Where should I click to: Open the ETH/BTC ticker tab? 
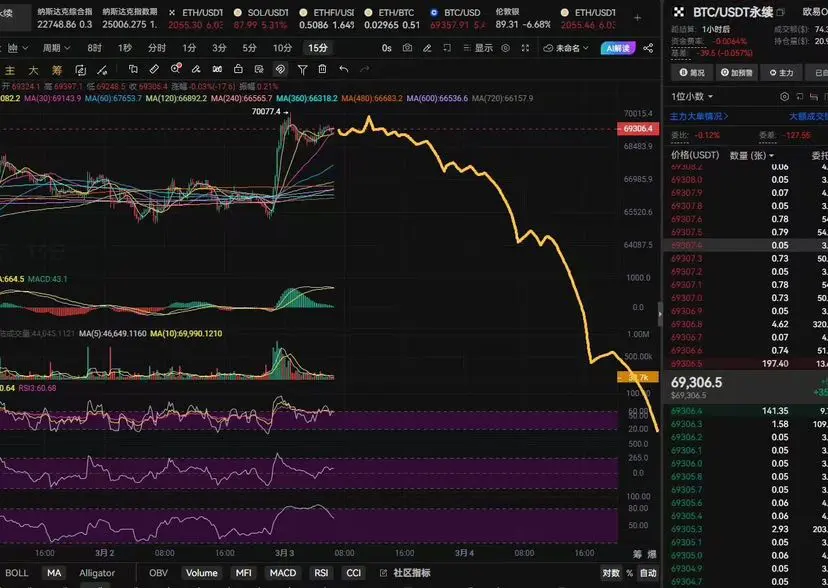click(x=391, y=18)
